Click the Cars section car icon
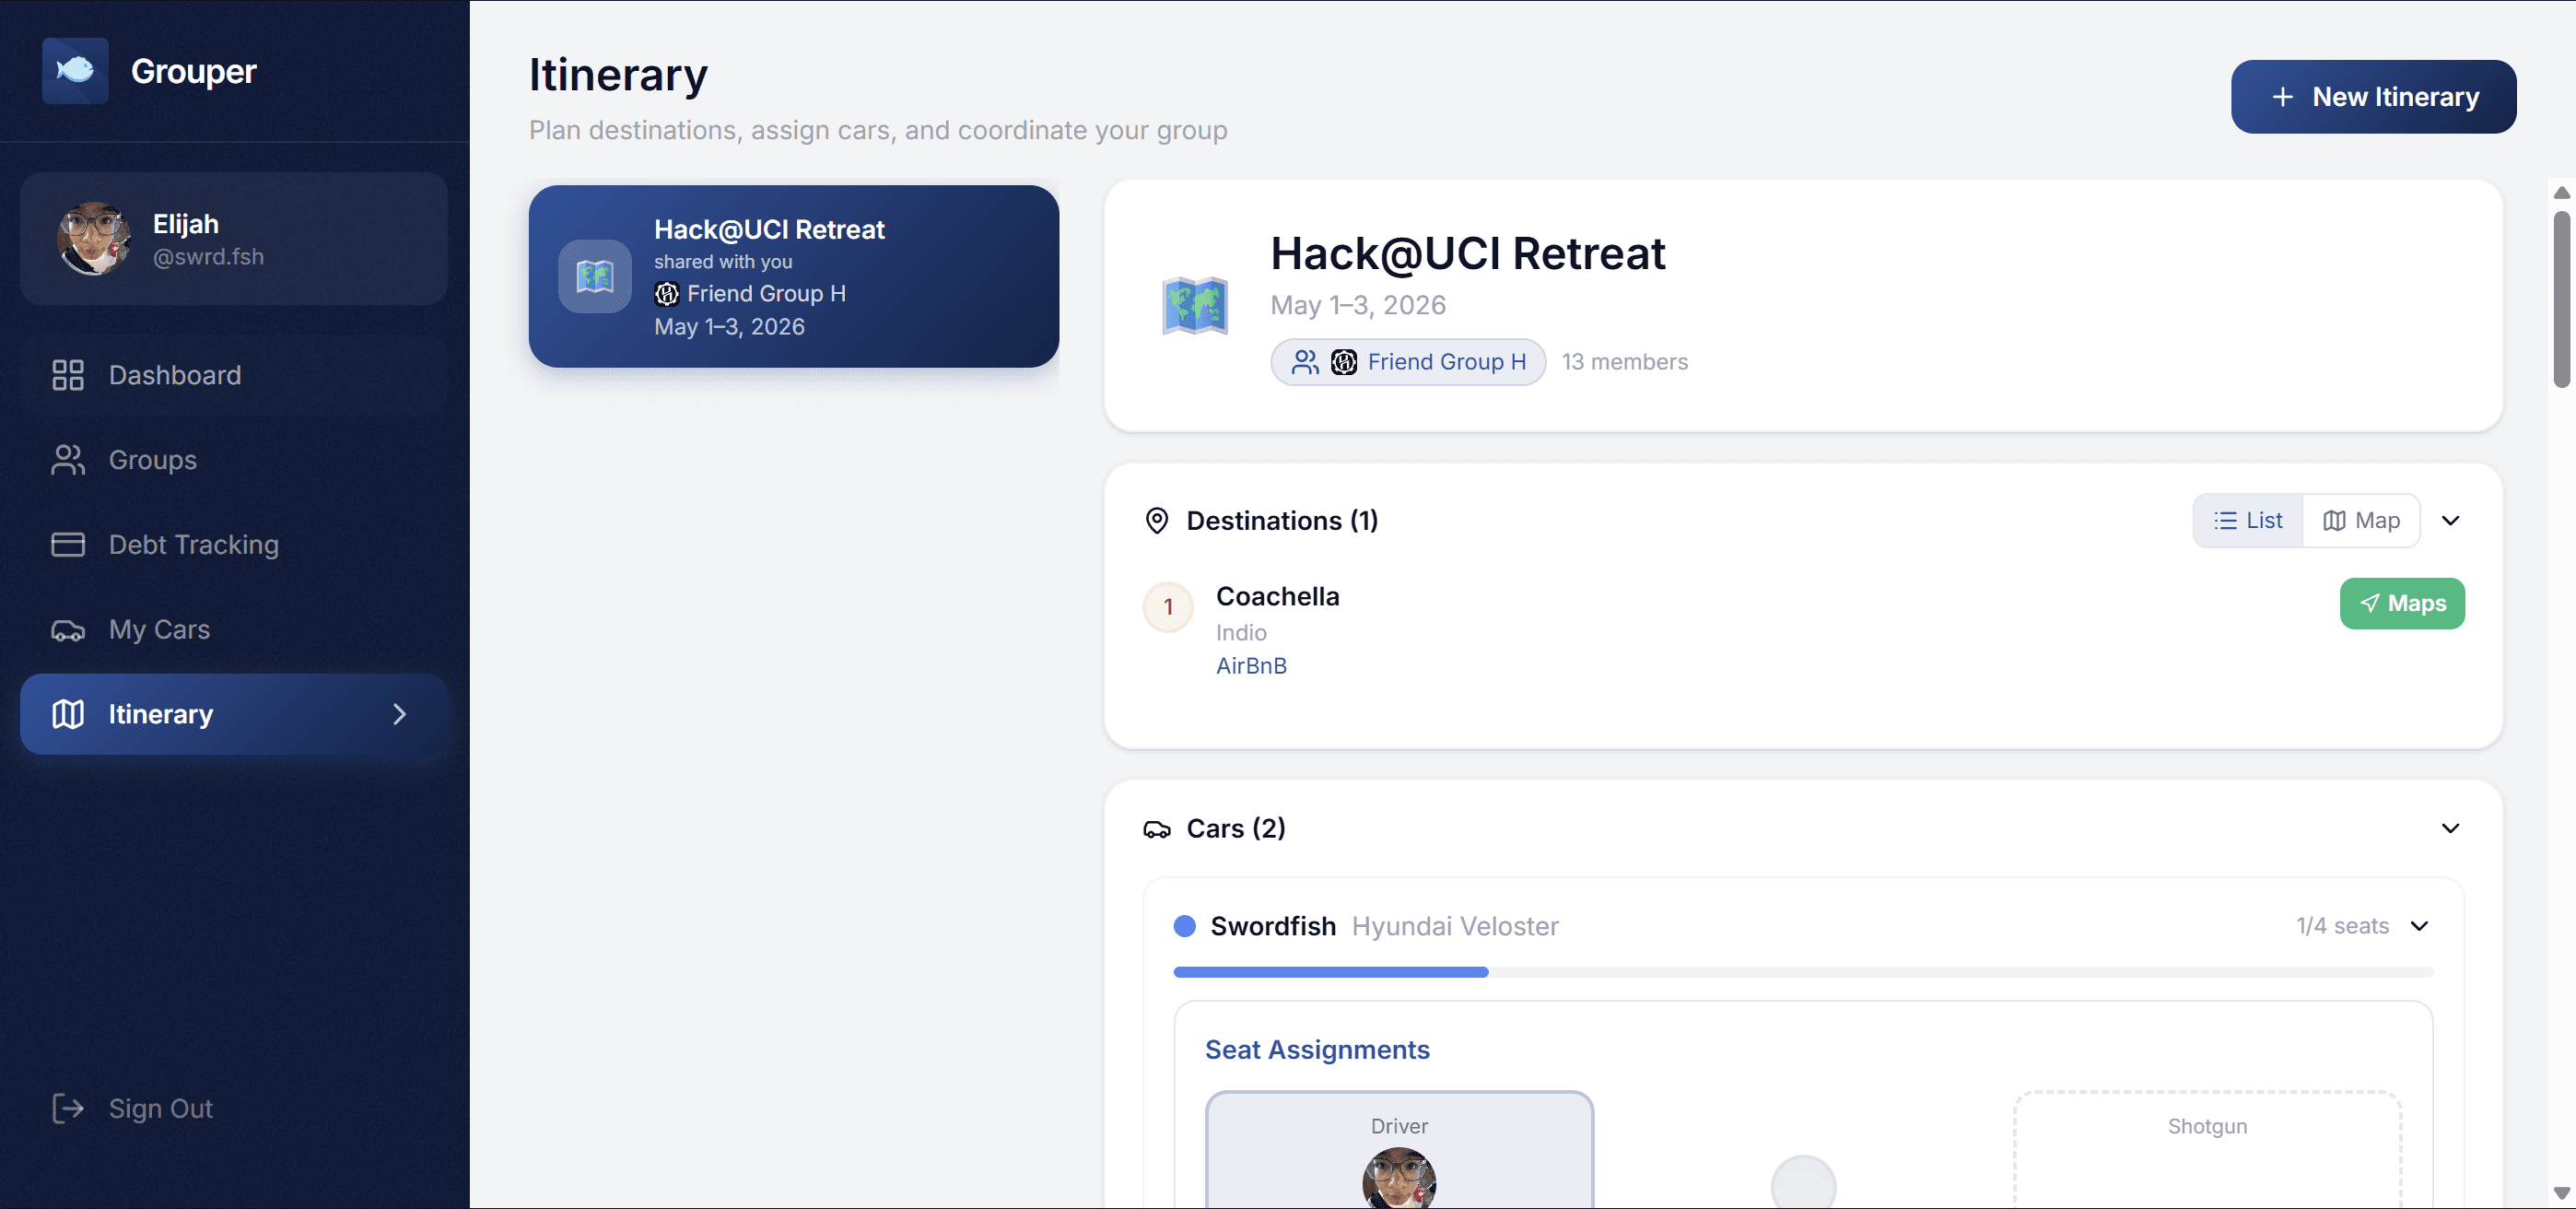This screenshot has height=1209, width=2576. [x=1157, y=829]
